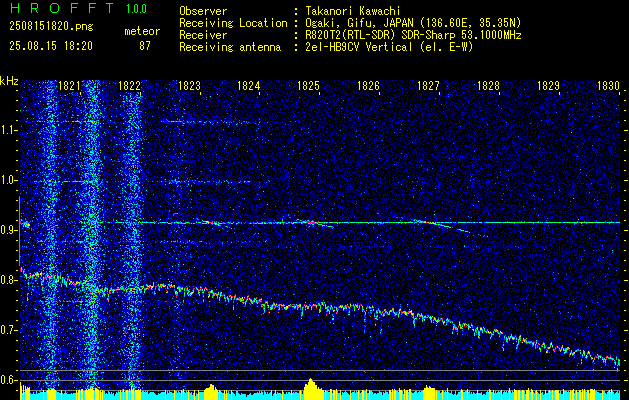
Task: Click the Ogaki, Gifu, JAPAN location text
Action: (413, 23)
